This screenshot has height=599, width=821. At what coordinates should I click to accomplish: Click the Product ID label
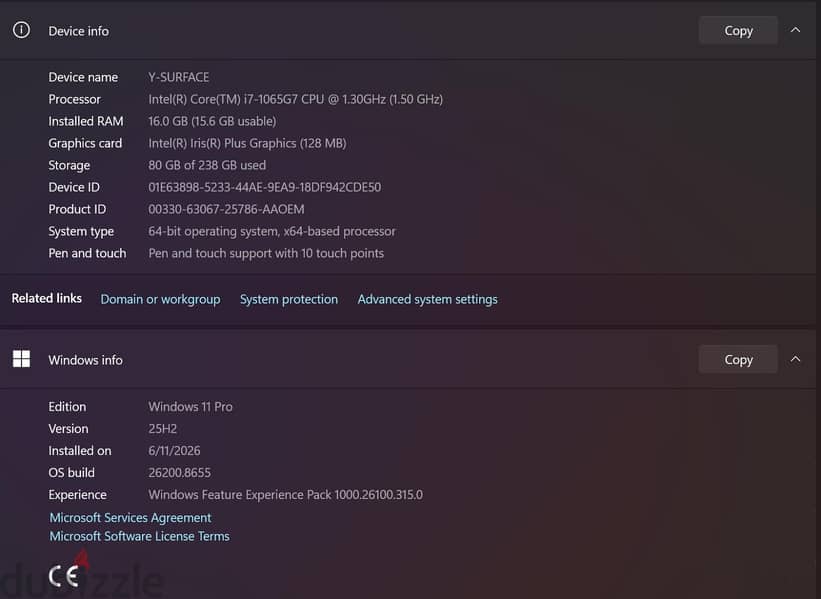[77, 209]
